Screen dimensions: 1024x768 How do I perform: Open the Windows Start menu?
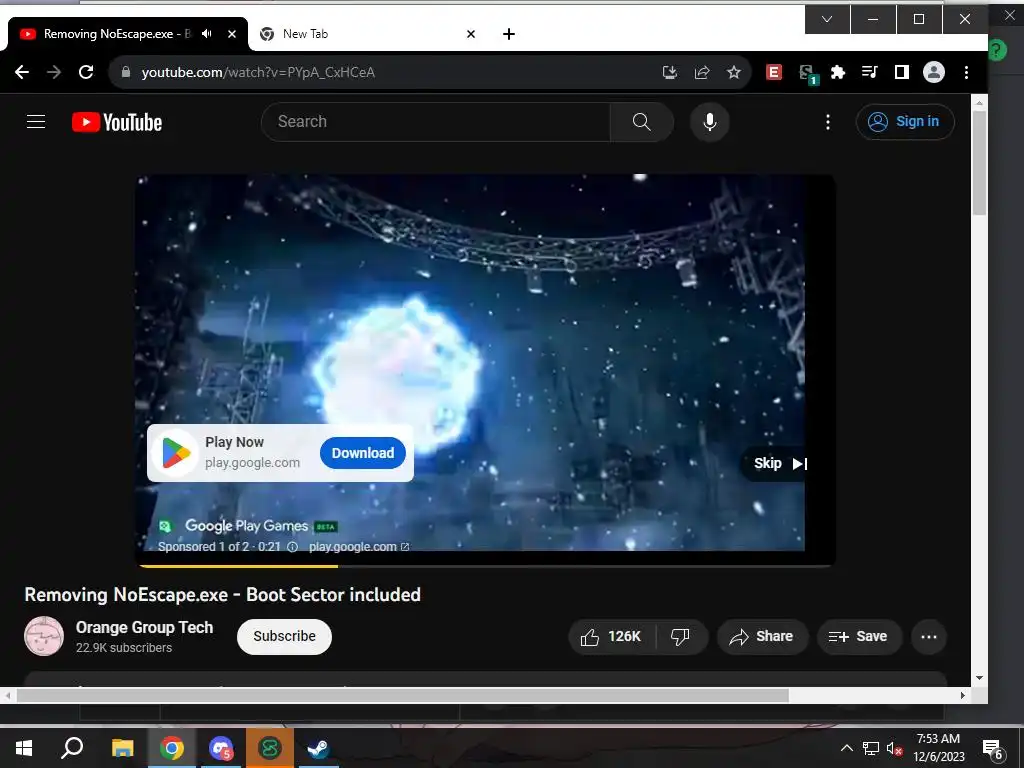point(24,747)
